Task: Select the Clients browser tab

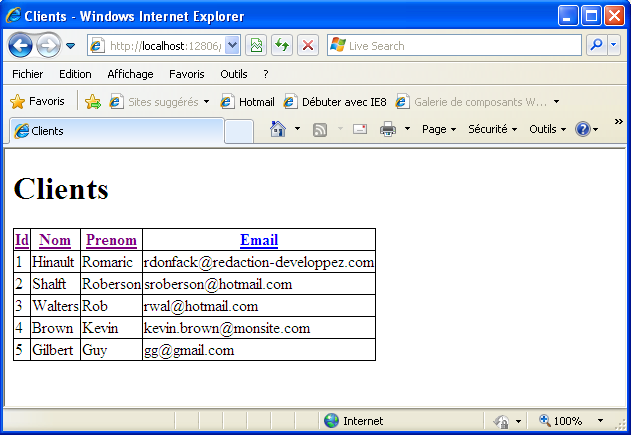Action: coord(115,131)
